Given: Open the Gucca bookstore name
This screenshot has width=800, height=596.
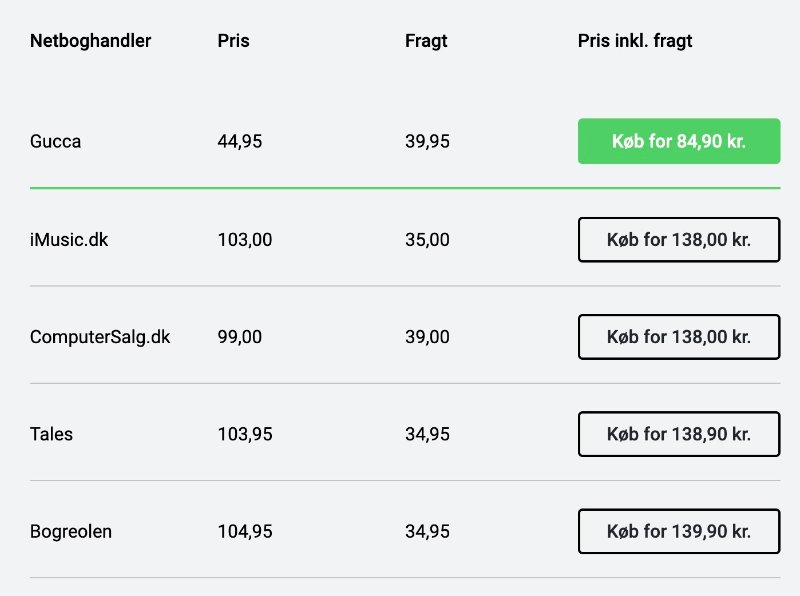Looking at the screenshot, I should (56, 141).
